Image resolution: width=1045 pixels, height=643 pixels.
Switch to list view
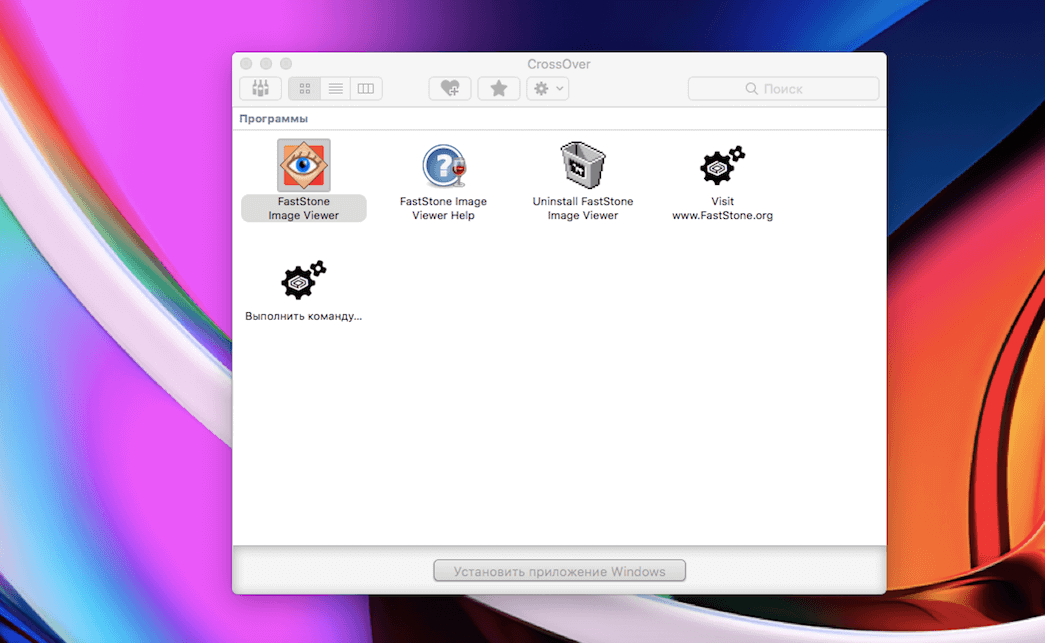(335, 89)
